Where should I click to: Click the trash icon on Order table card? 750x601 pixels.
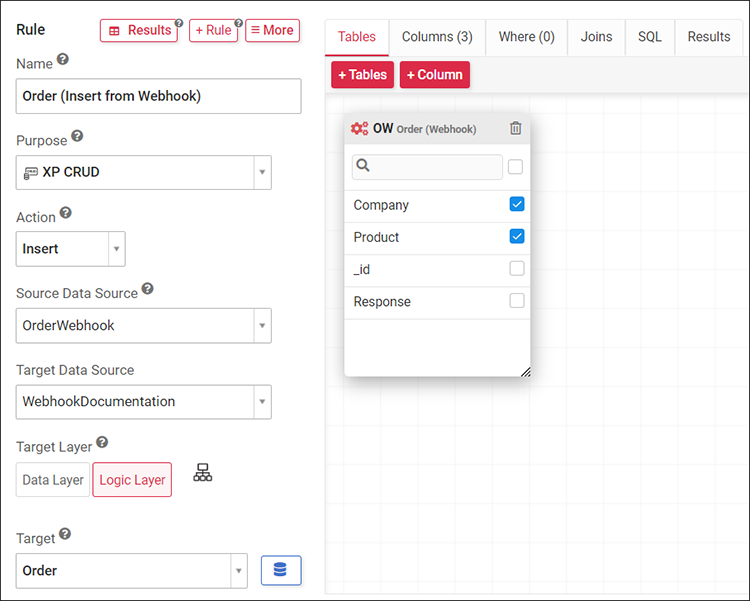coord(515,128)
